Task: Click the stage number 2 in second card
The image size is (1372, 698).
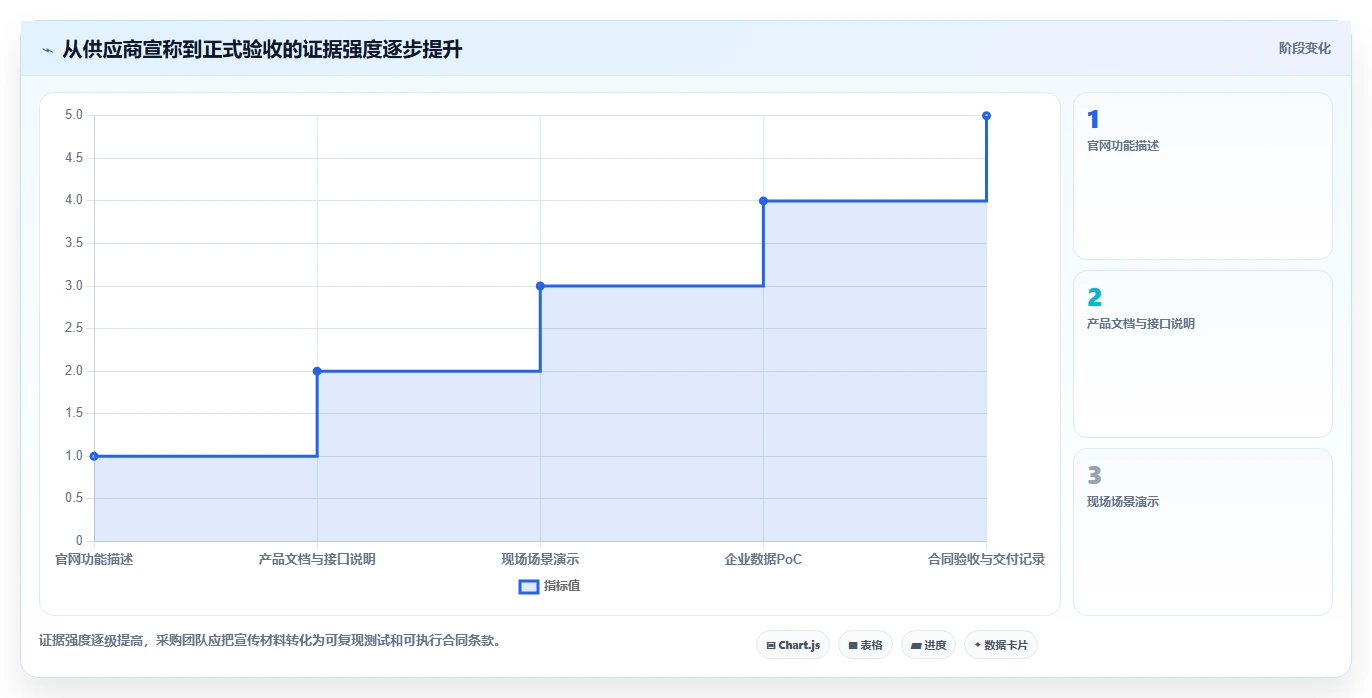Action: click(1094, 298)
